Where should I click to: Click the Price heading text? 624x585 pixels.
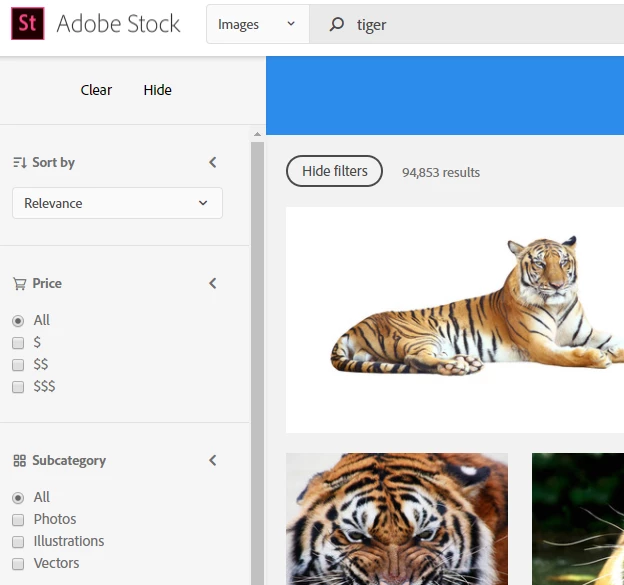pyautogui.click(x=47, y=283)
